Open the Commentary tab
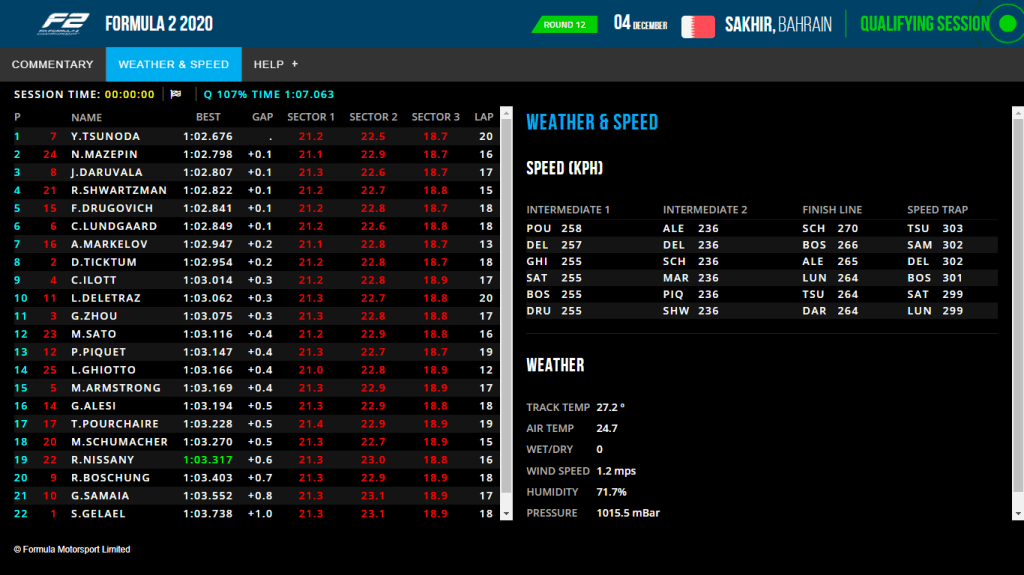The width and height of the screenshot is (1024, 575). pyautogui.click(x=52, y=64)
